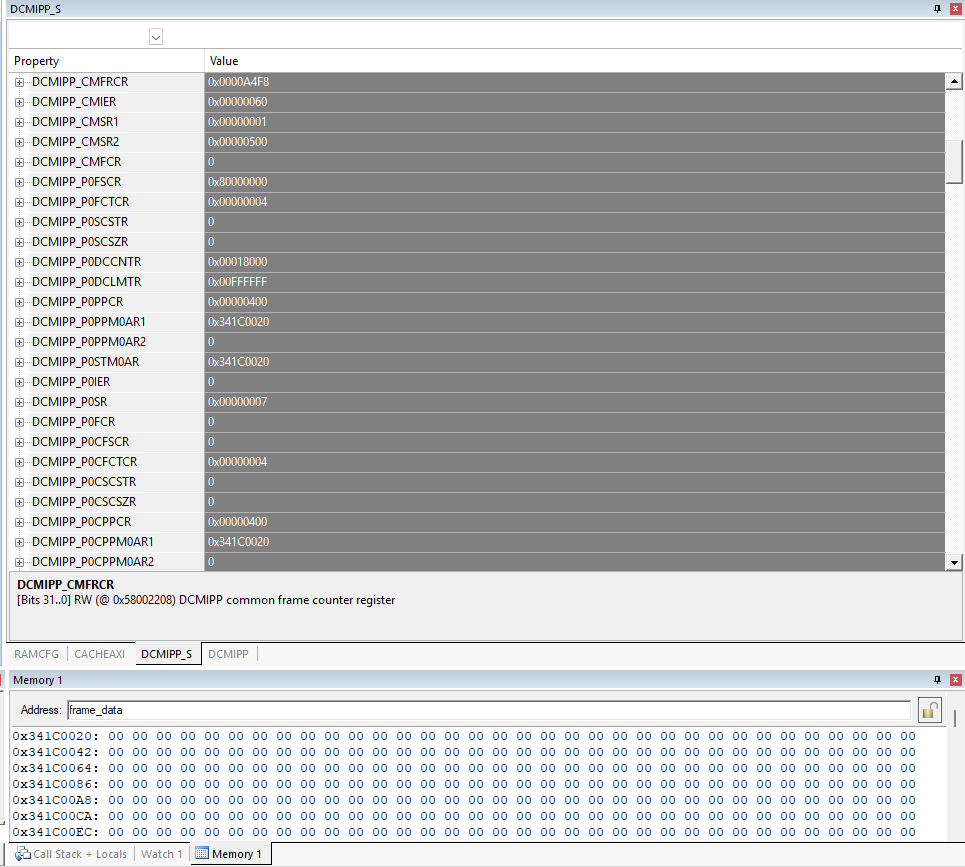Click memory row address 0x341C0086

pyautogui.click(x=55, y=785)
